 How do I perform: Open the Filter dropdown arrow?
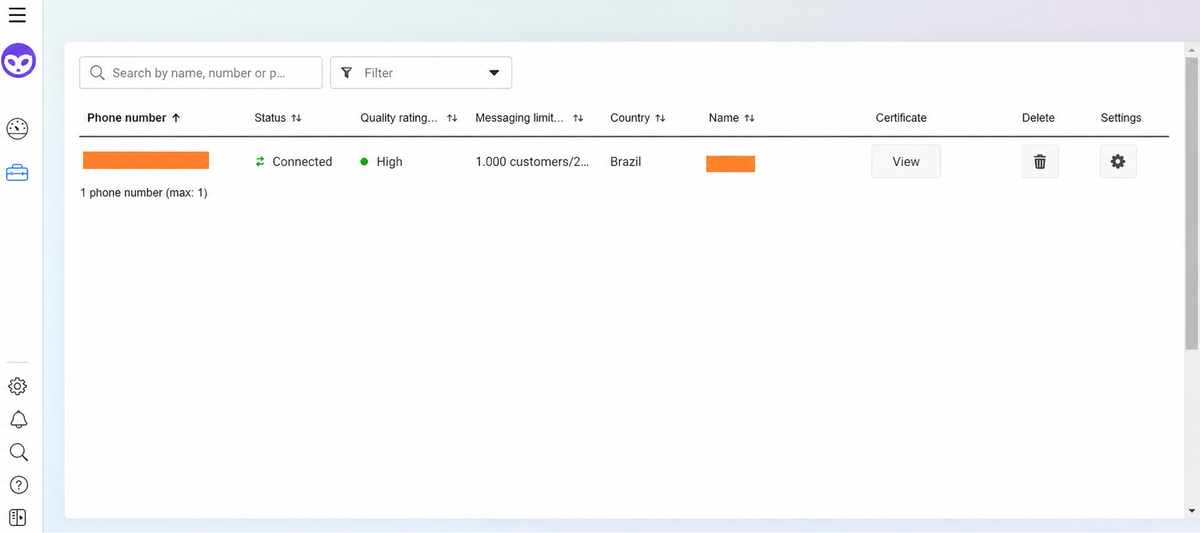point(494,73)
